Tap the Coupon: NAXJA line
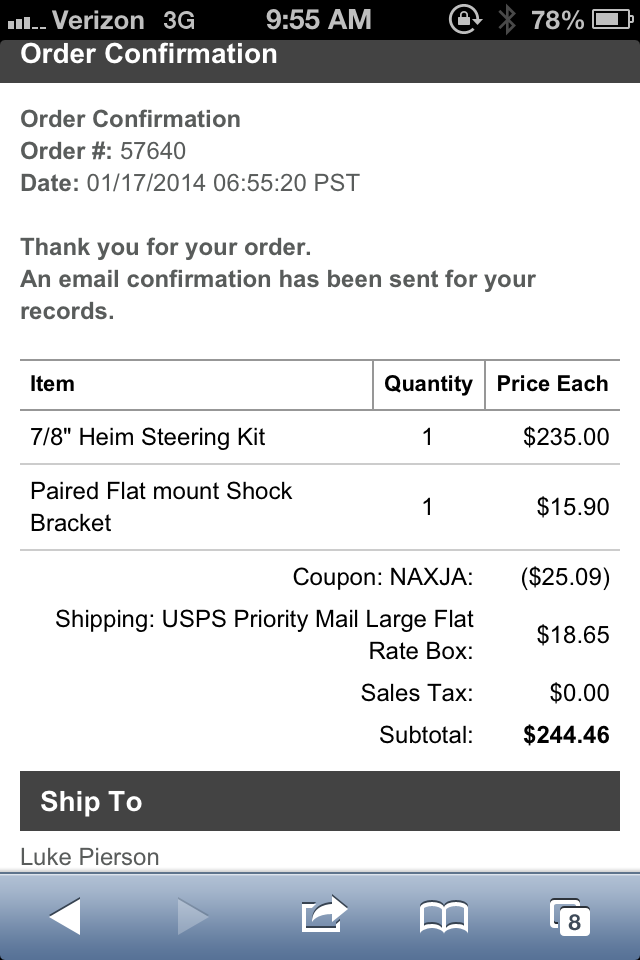Viewport: 640px width, 960px height. 383,577
